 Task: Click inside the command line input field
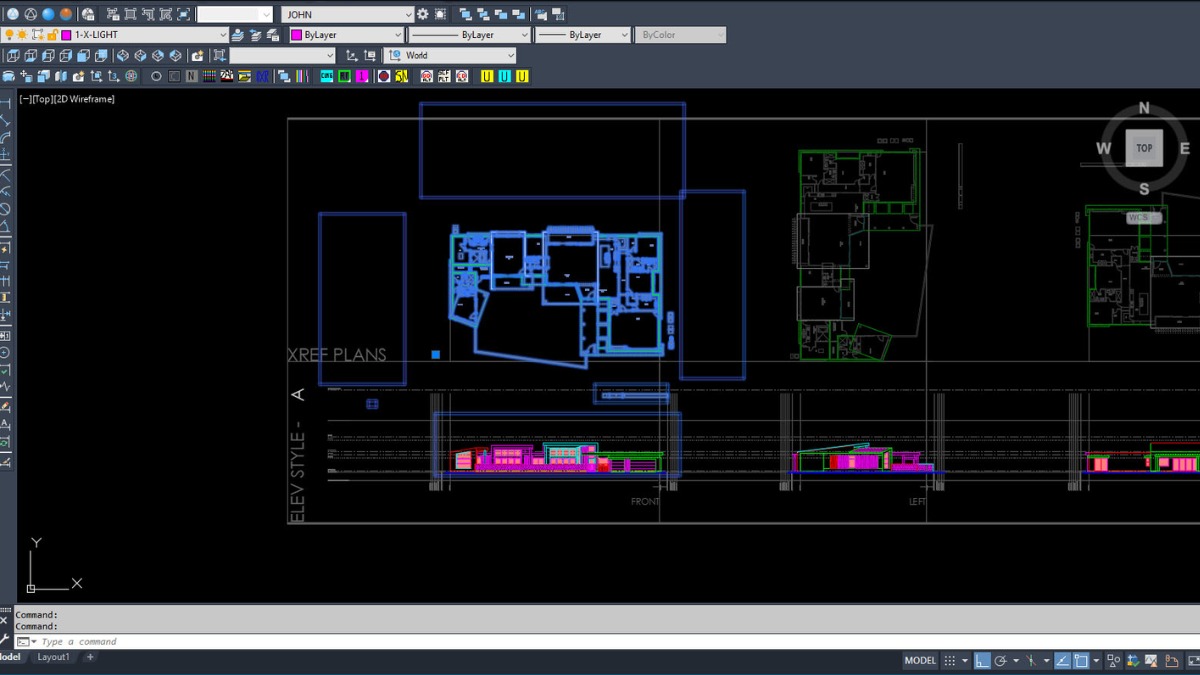click(200, 641)
